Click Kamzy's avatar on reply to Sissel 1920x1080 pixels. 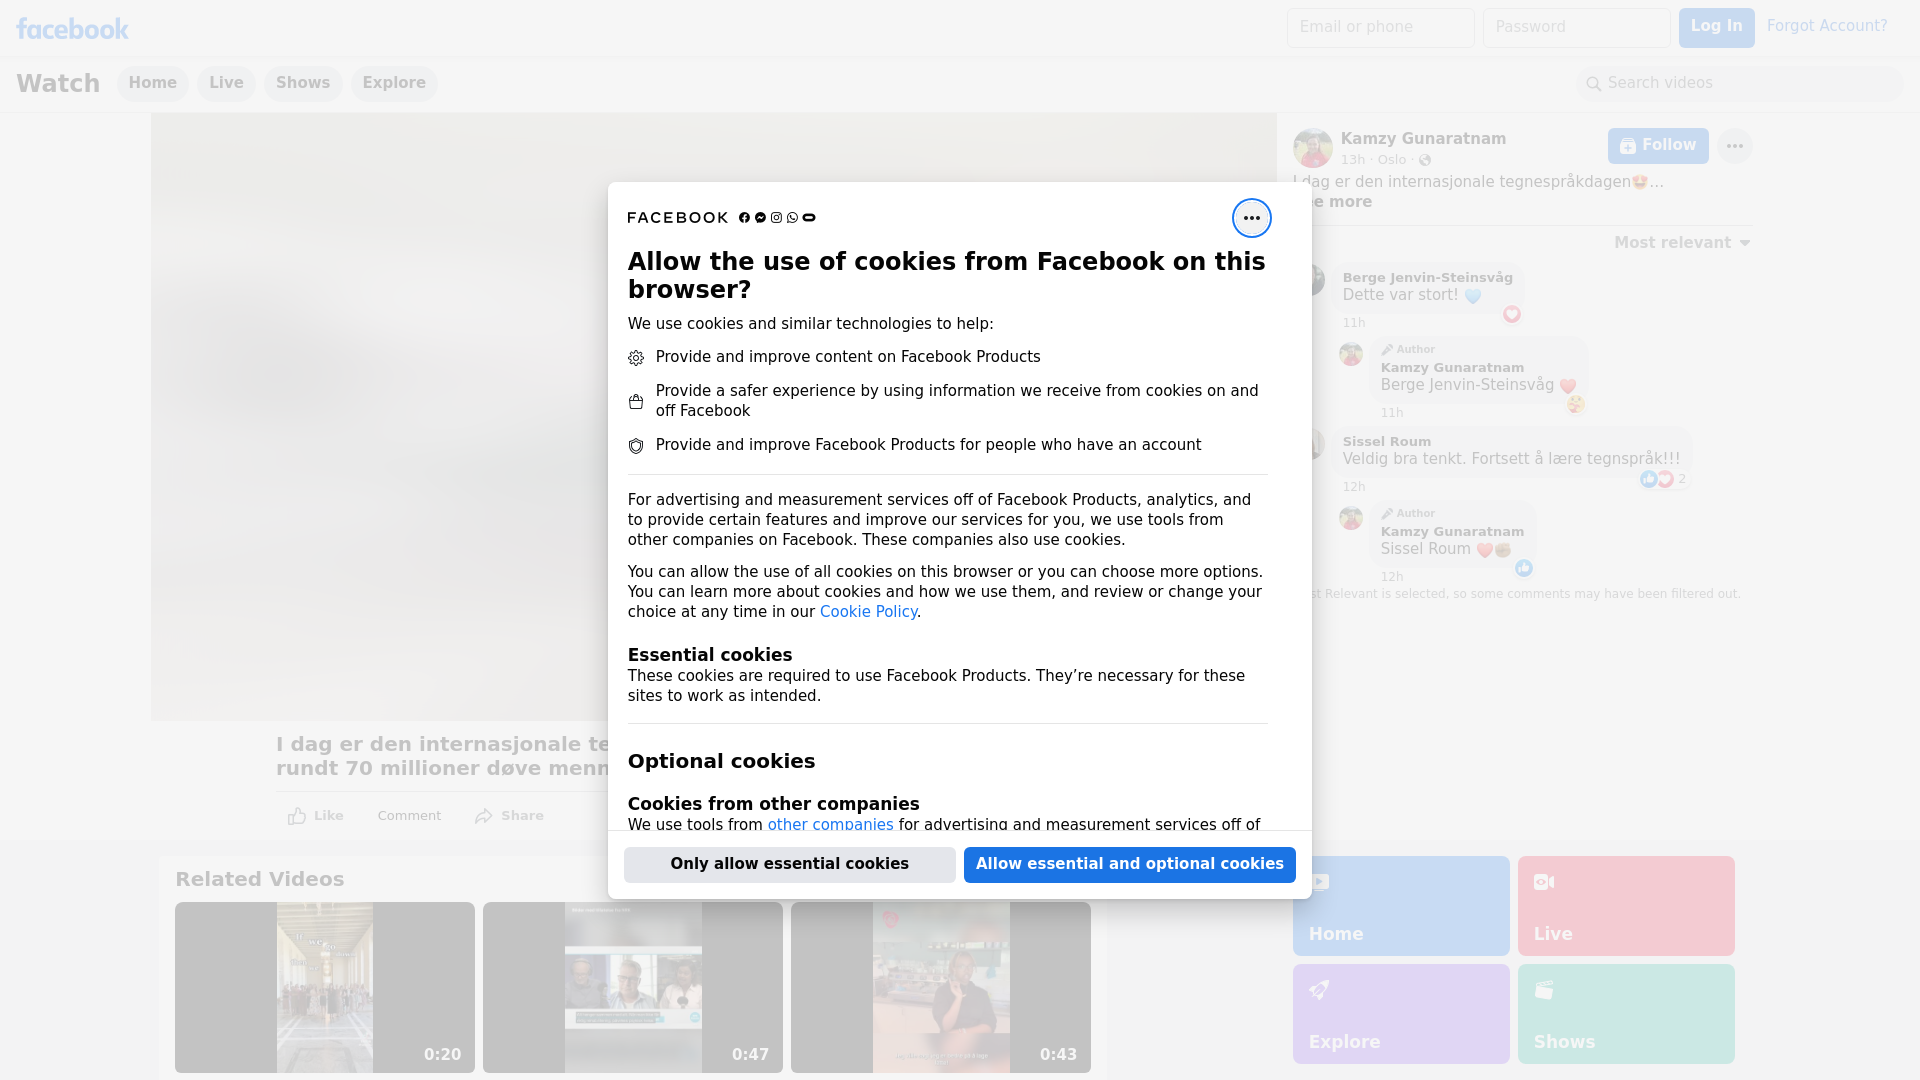(1351, 518)
